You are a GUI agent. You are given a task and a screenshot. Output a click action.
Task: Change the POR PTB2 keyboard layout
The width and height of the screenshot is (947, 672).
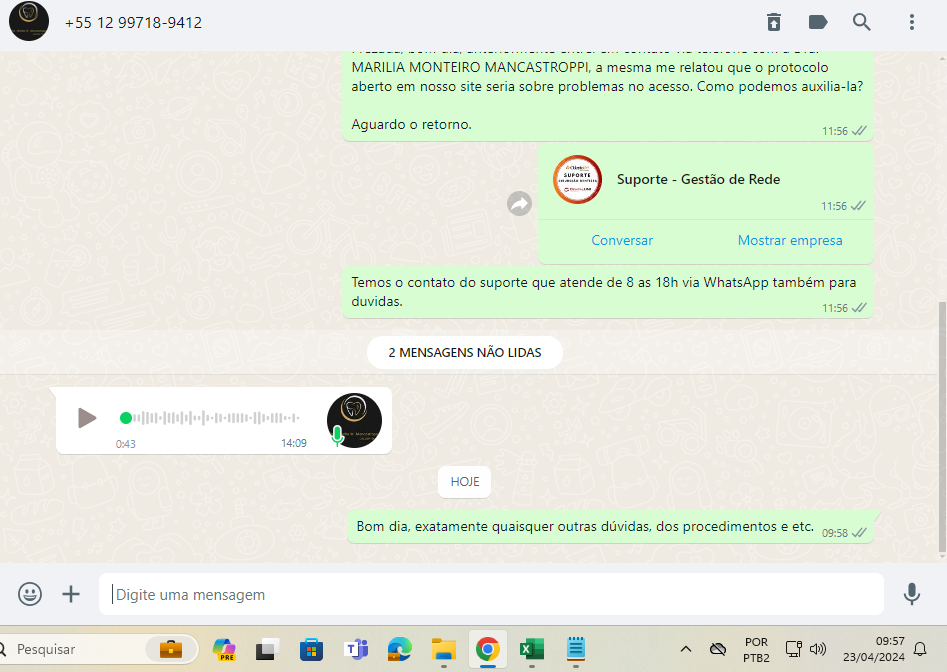756,649
